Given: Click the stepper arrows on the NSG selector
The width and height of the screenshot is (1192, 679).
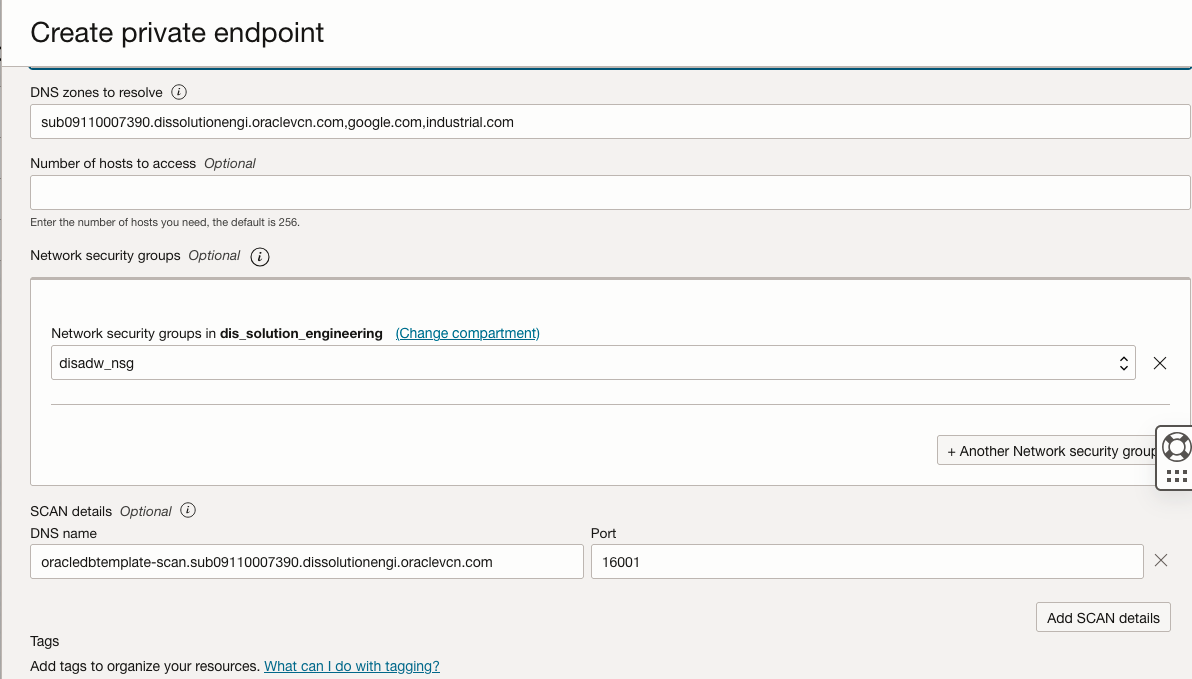Looking at the screenshot, I should coord(1123,362).
